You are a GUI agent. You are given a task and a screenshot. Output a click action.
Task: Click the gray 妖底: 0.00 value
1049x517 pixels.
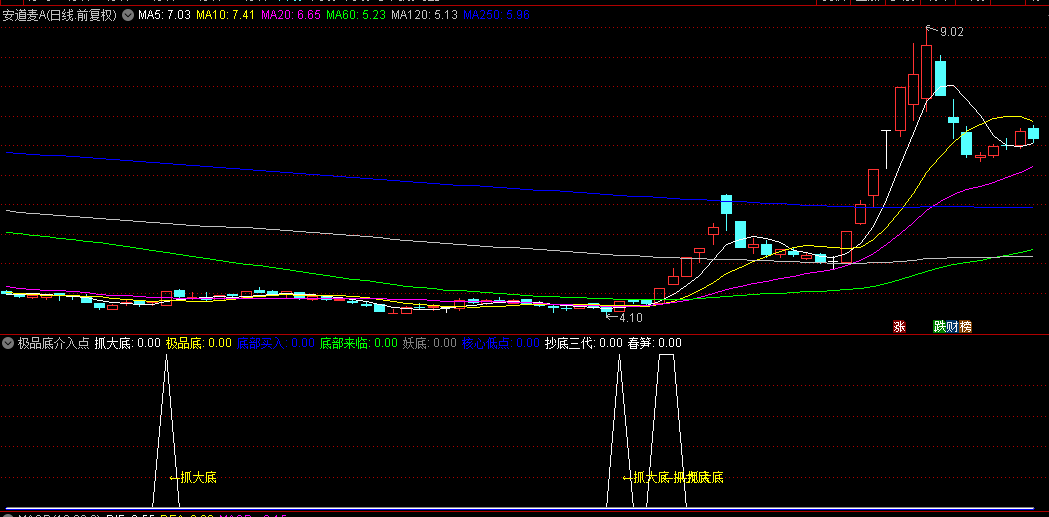[430, 343]
